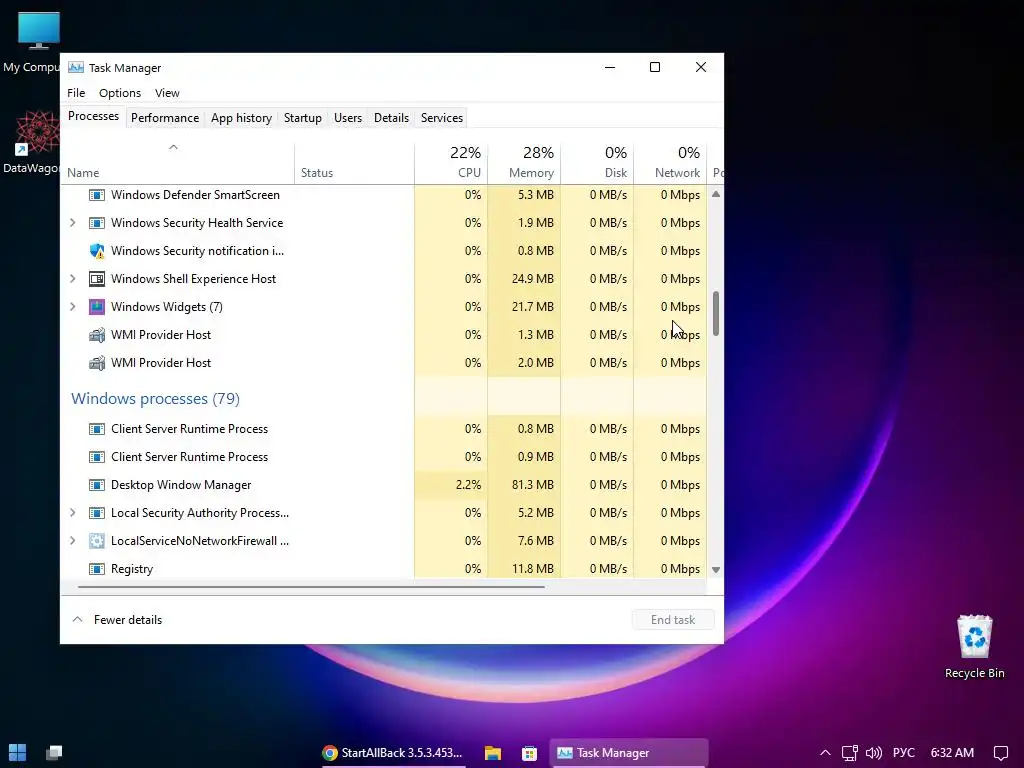Switch to the Users tab

pos(347,118)
